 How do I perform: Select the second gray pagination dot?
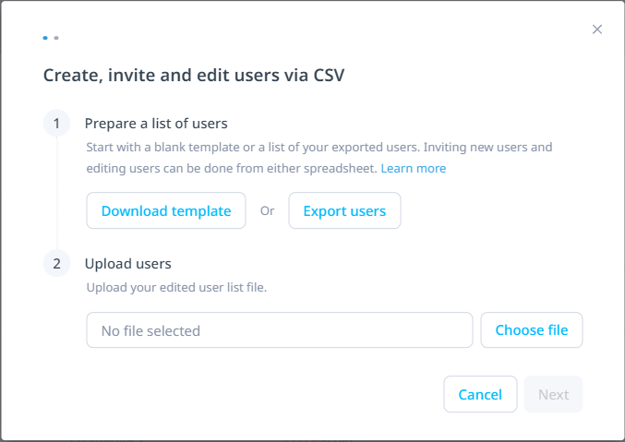(x=56, y=38)
